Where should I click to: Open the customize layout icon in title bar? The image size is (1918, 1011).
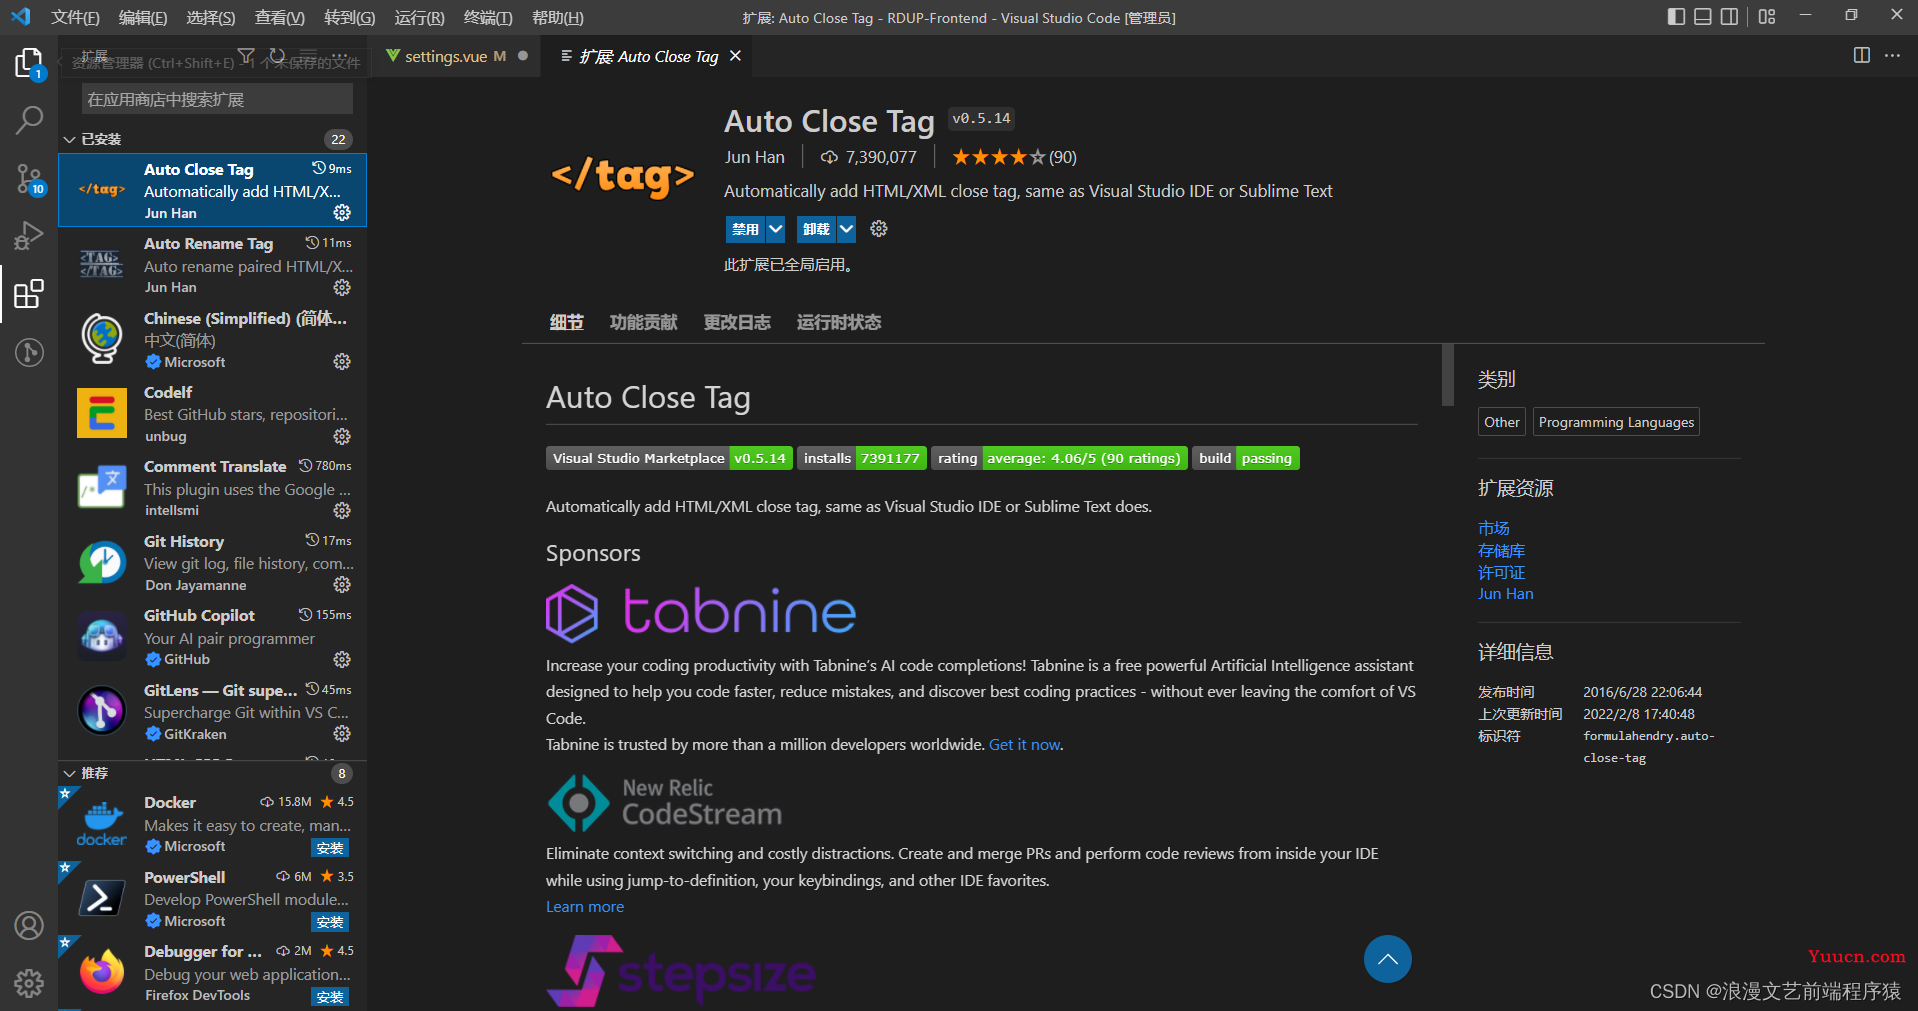pyautogui.click(x=1767, y=17)
